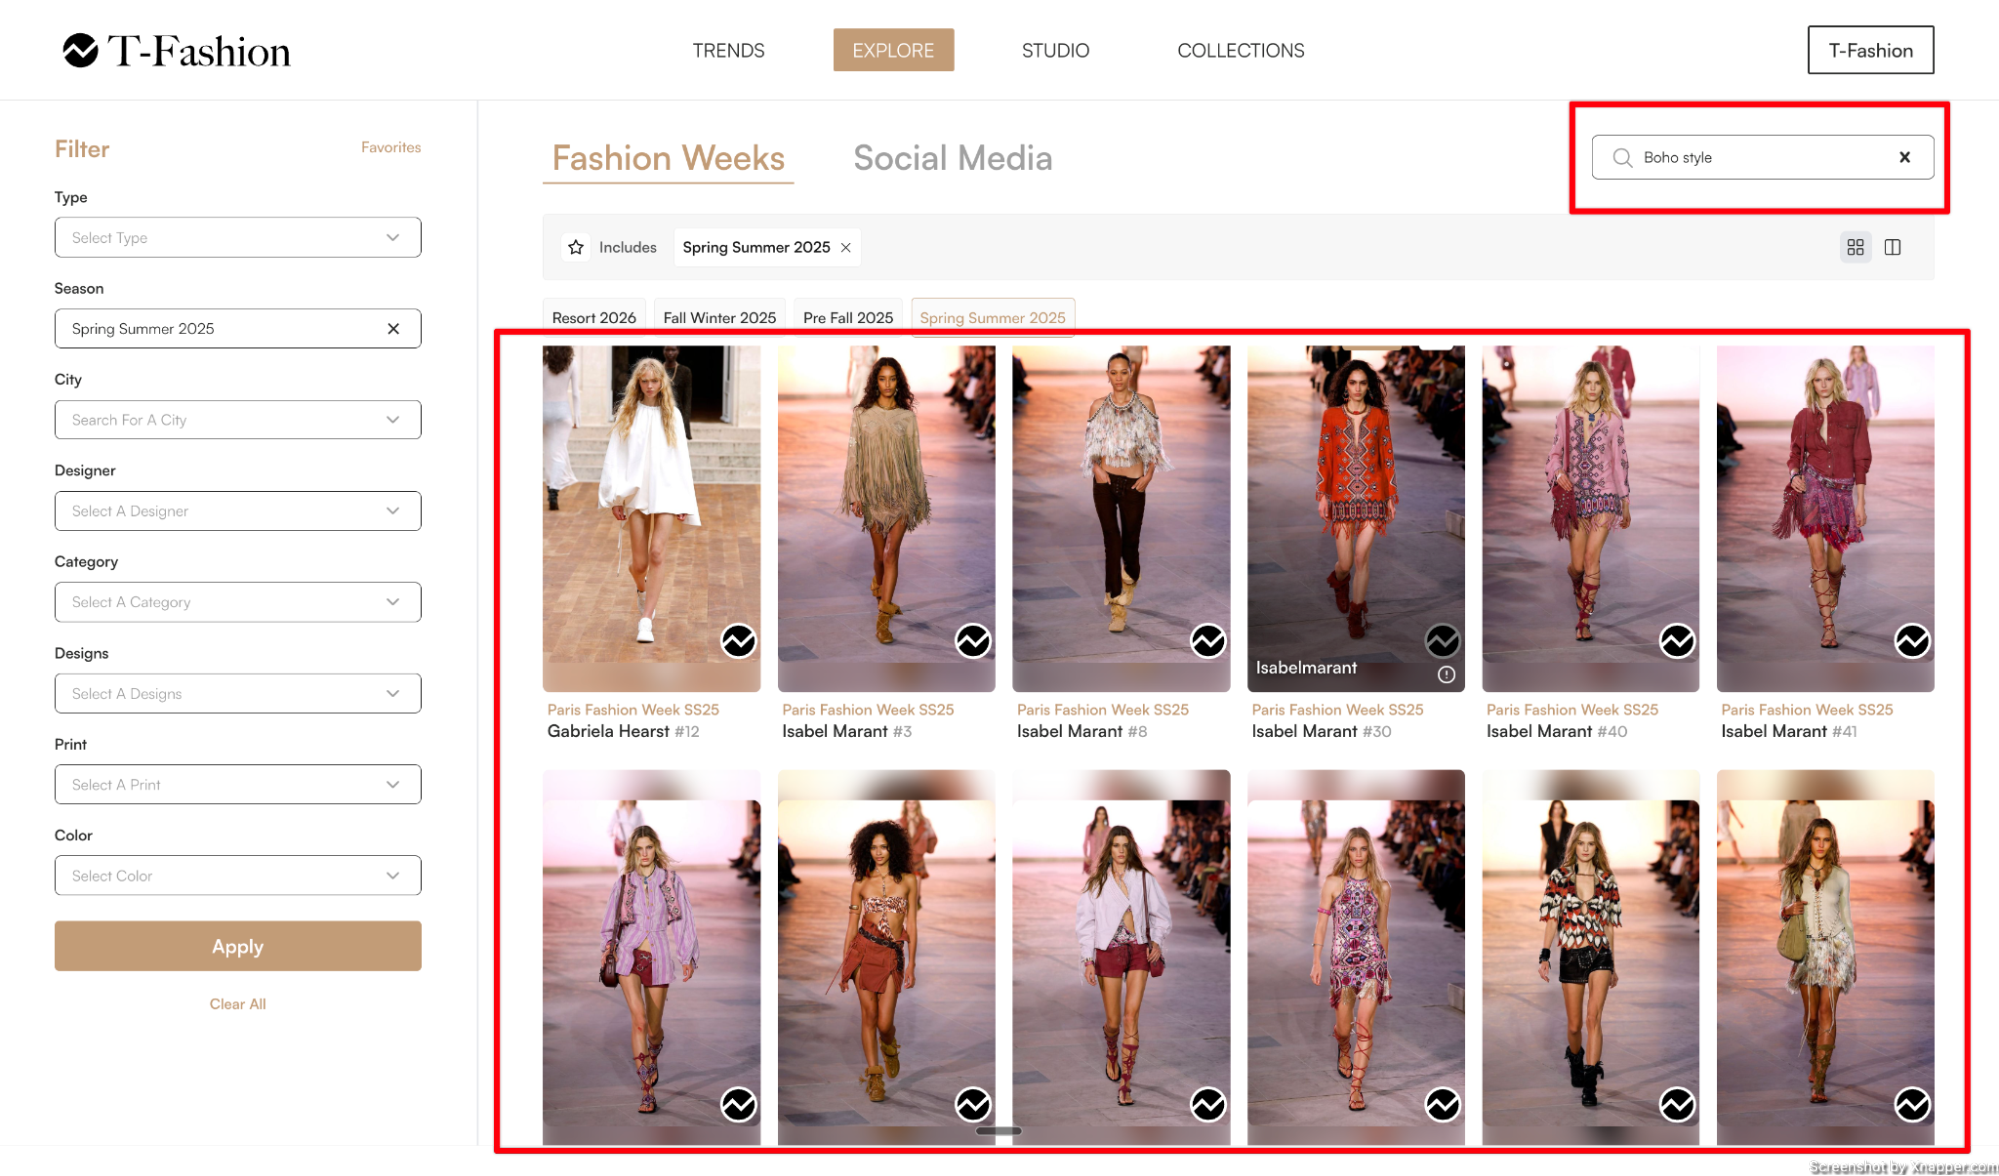Switch to split column view icon
This screenshot has width=1999, height=1176.
(1892, 247)
